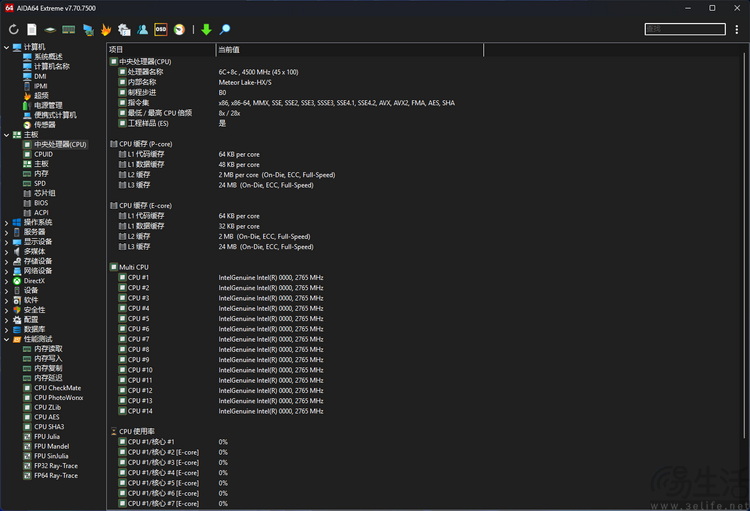Screen dimensions: 750x511
Task: Select 计算机名称 in the tree
Action: [52, 67]
